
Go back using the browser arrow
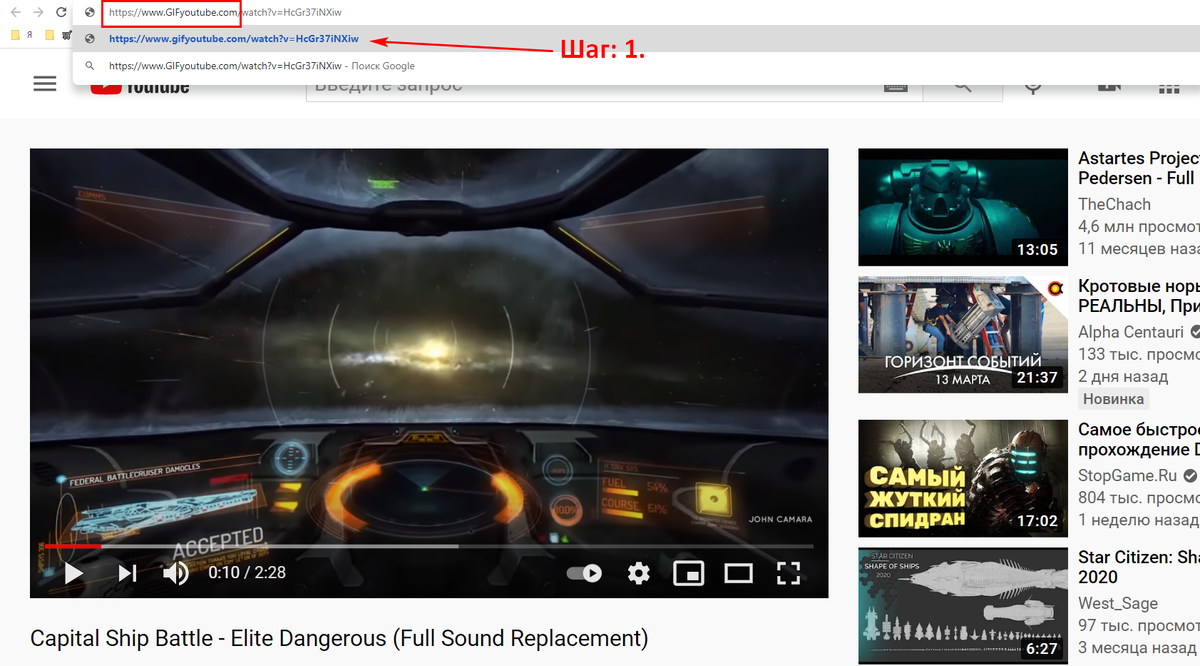coord(16,12)
